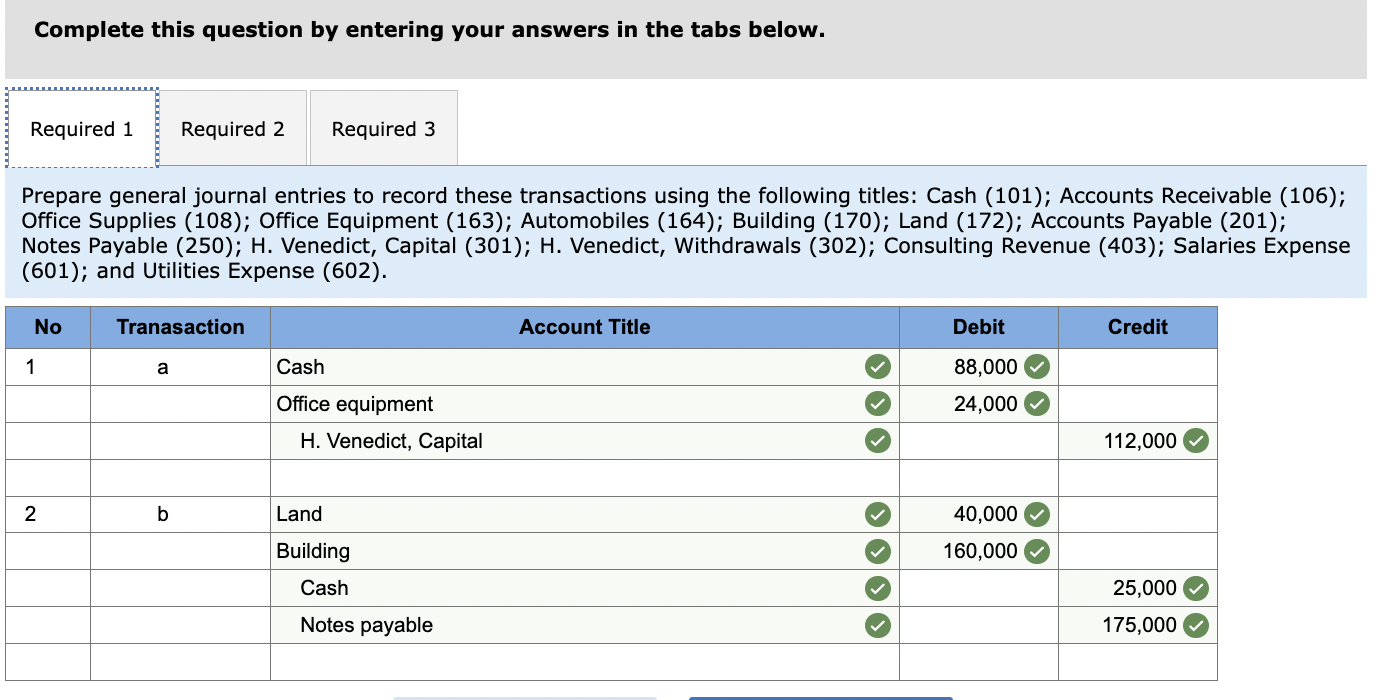Image resolution: width=1374 pixels, height=700 pixels.
Task: Click the checkmark next to the Land account title
Action: 877,514
